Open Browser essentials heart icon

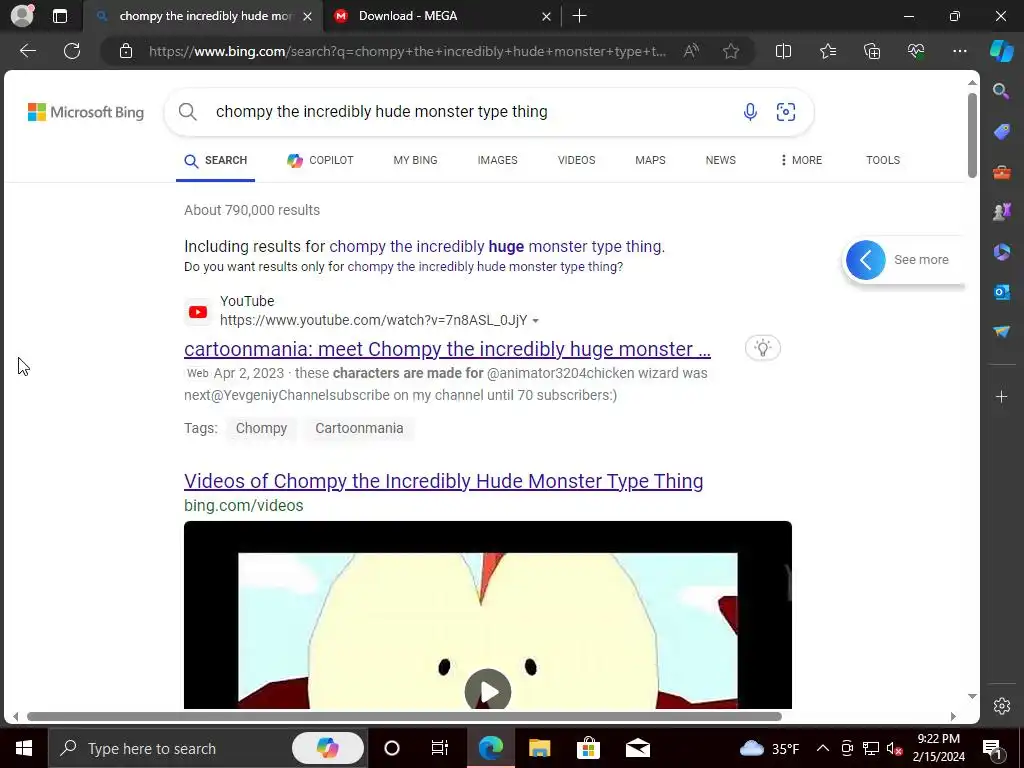pyautogui.click(x=916, y=51)
